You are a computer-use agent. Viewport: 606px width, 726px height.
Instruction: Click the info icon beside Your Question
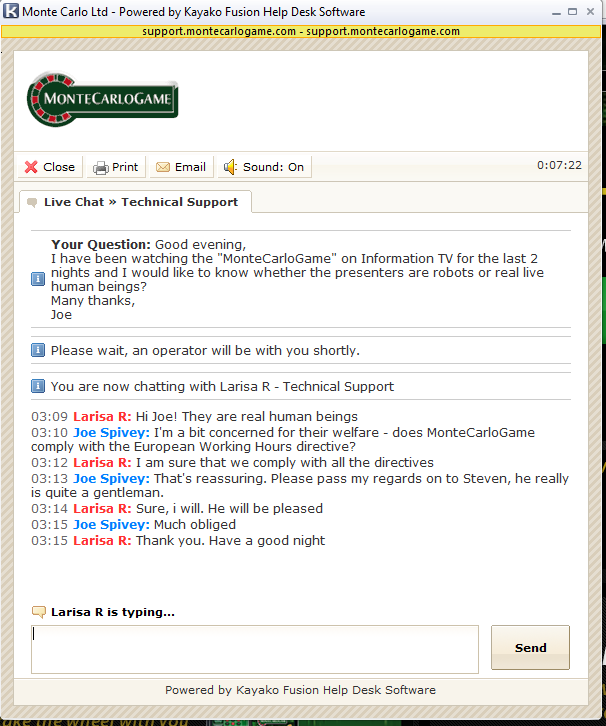(38, 279)
